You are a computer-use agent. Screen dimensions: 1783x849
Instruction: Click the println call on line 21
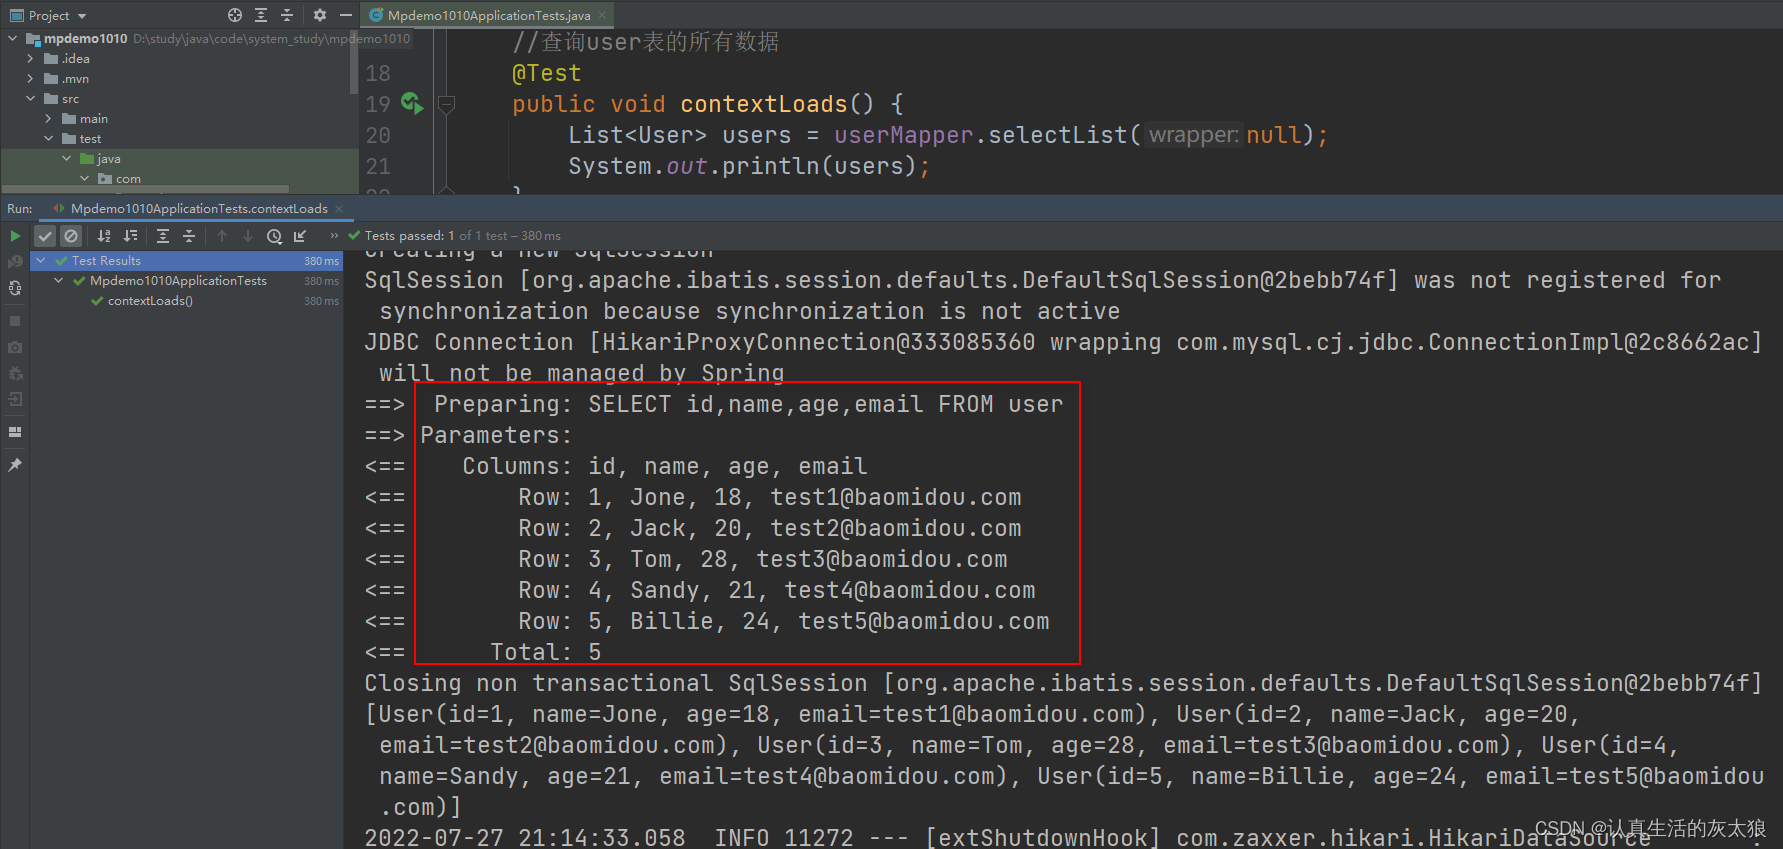(769, 166)
